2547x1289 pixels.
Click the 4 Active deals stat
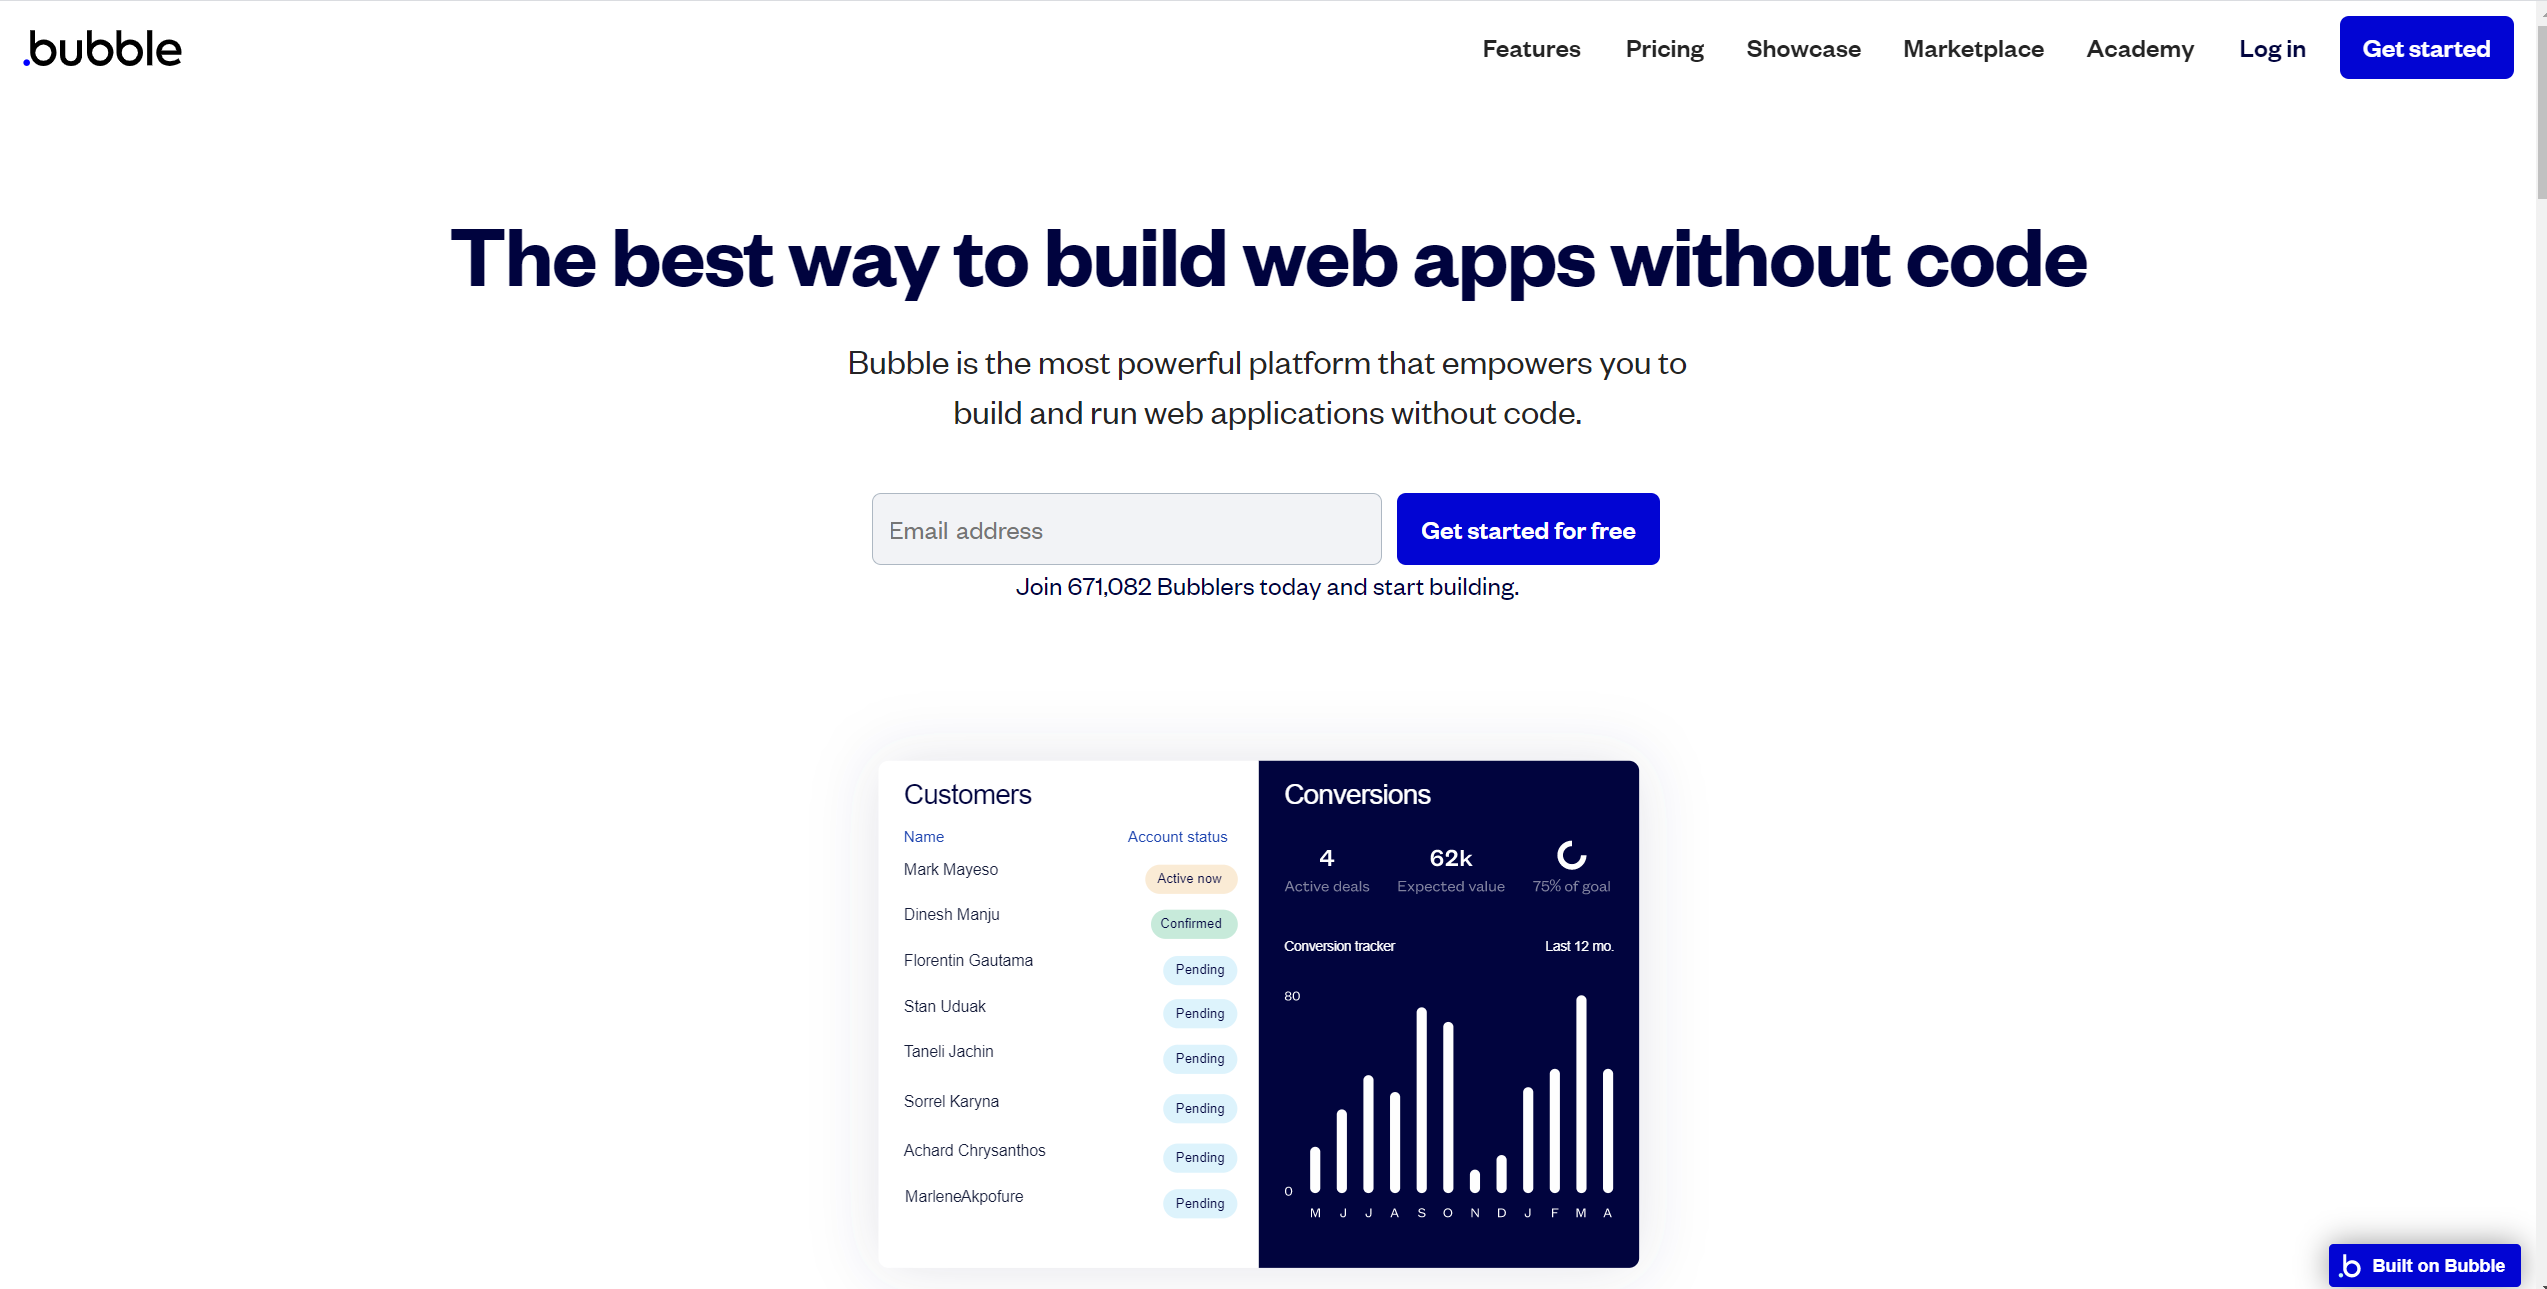pyautogui.click(x=1326, y=870)
